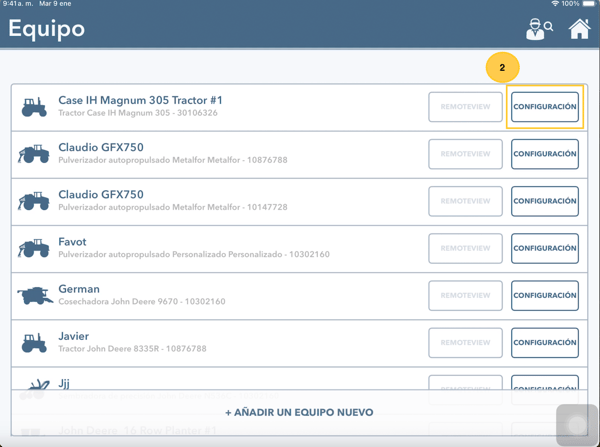Go to the home screen icon

[579, 29]
